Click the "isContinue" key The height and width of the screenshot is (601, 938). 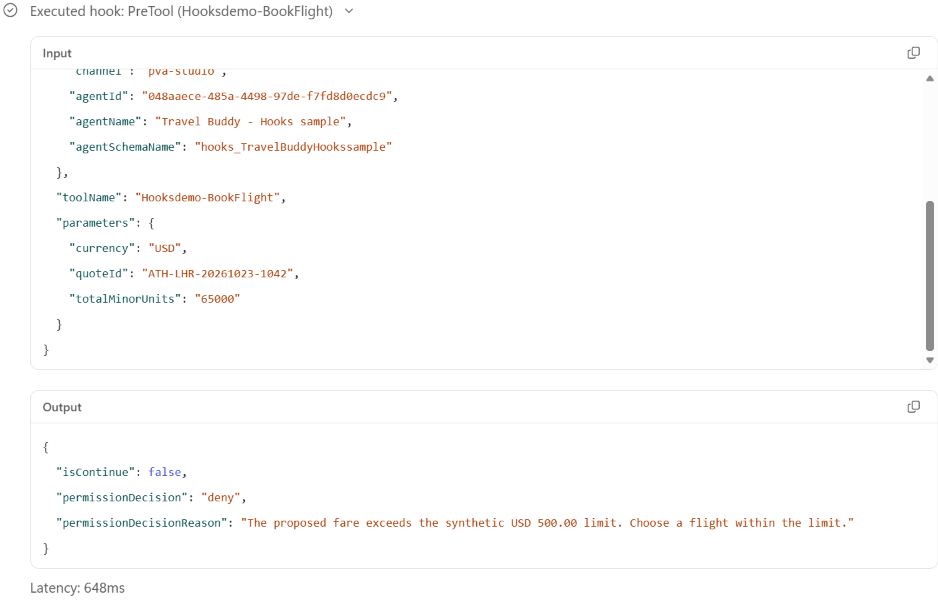tap(95, 472)
